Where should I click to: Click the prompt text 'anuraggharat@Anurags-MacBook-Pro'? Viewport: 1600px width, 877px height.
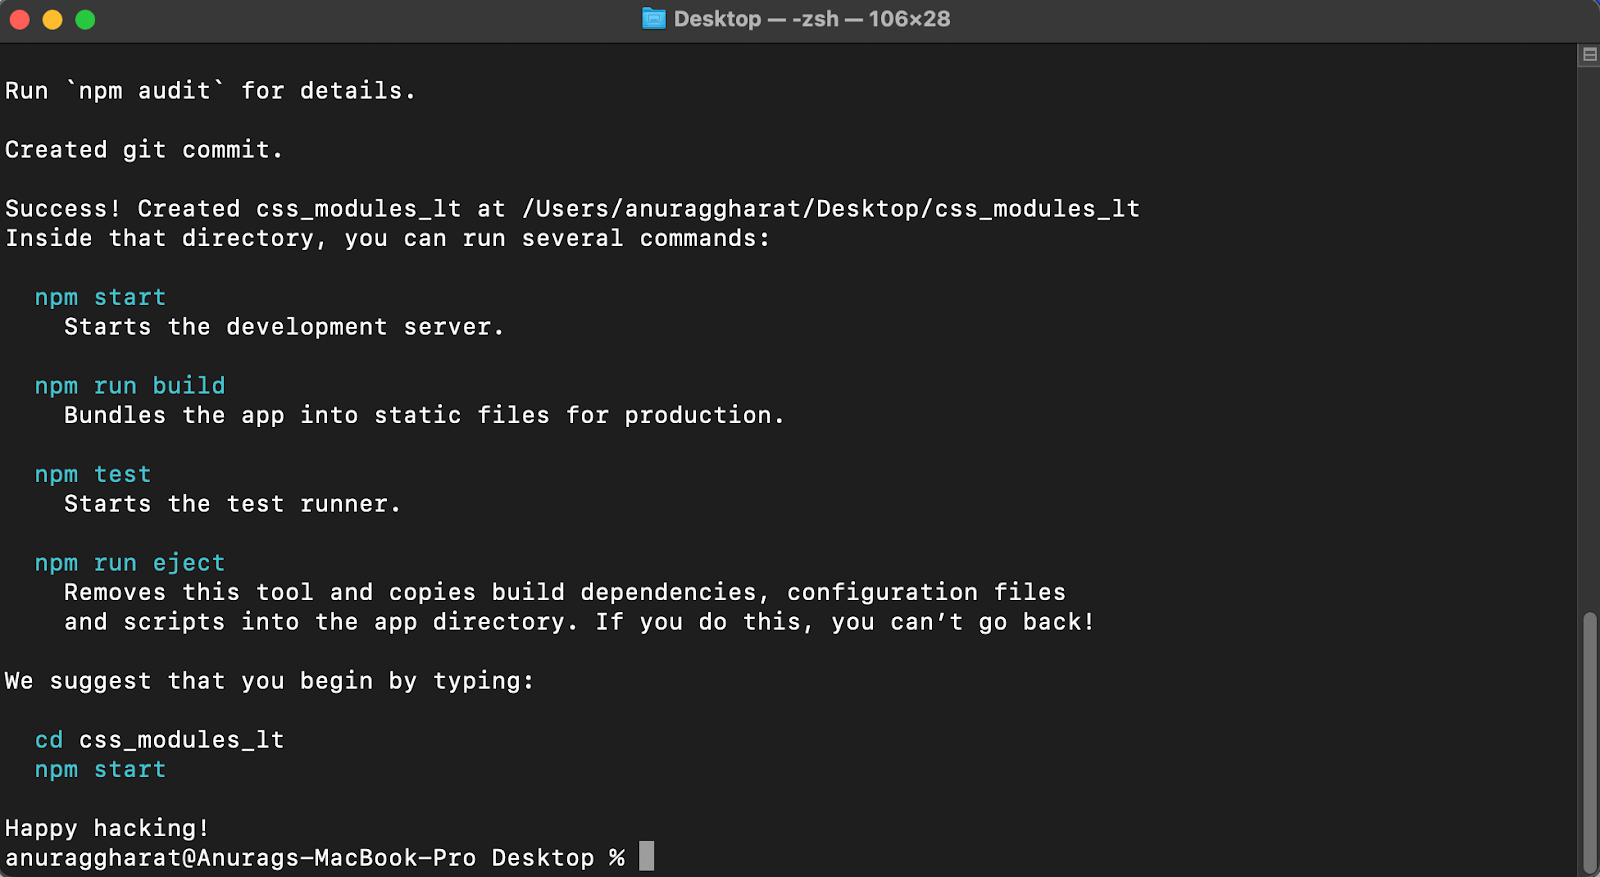[x=240, y=856]
